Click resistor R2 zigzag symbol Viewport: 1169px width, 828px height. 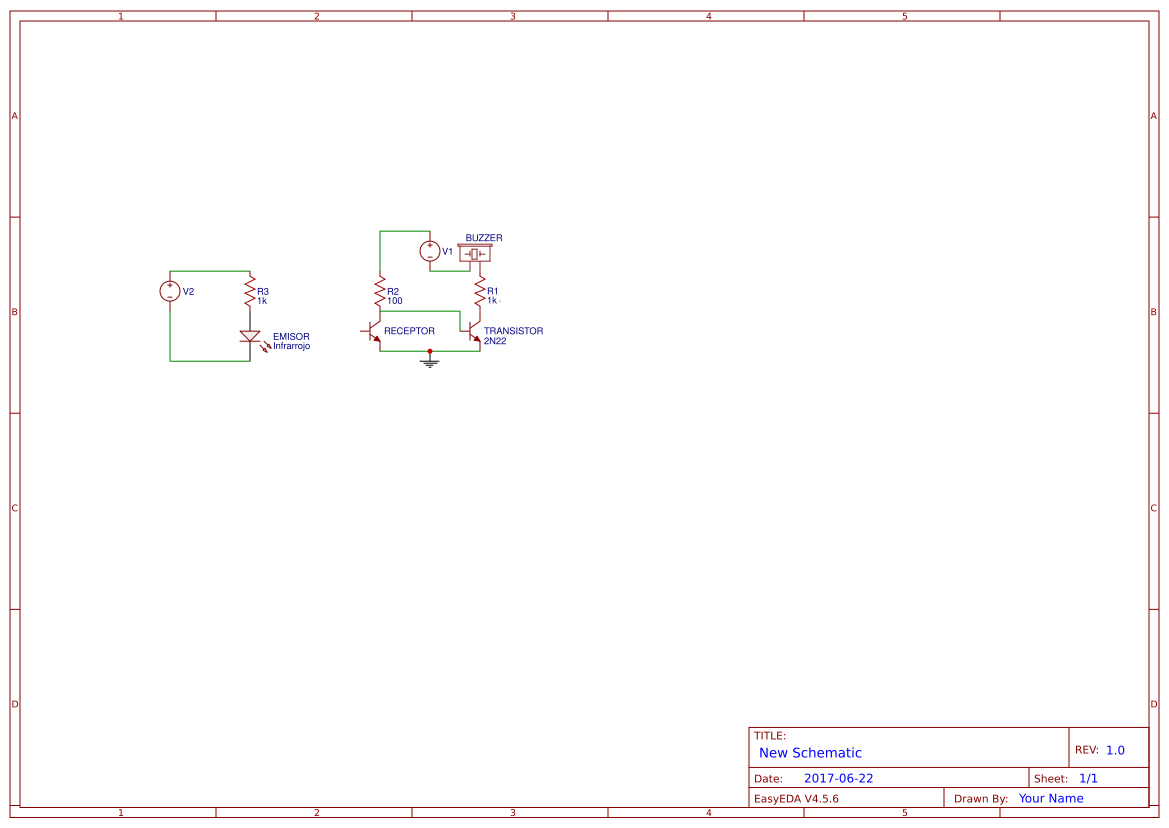pos(380,290)
